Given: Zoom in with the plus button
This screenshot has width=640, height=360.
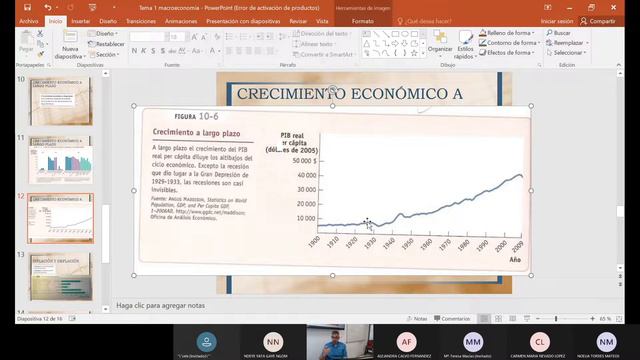Looking at the screenshot, I should tap(592, 318).
